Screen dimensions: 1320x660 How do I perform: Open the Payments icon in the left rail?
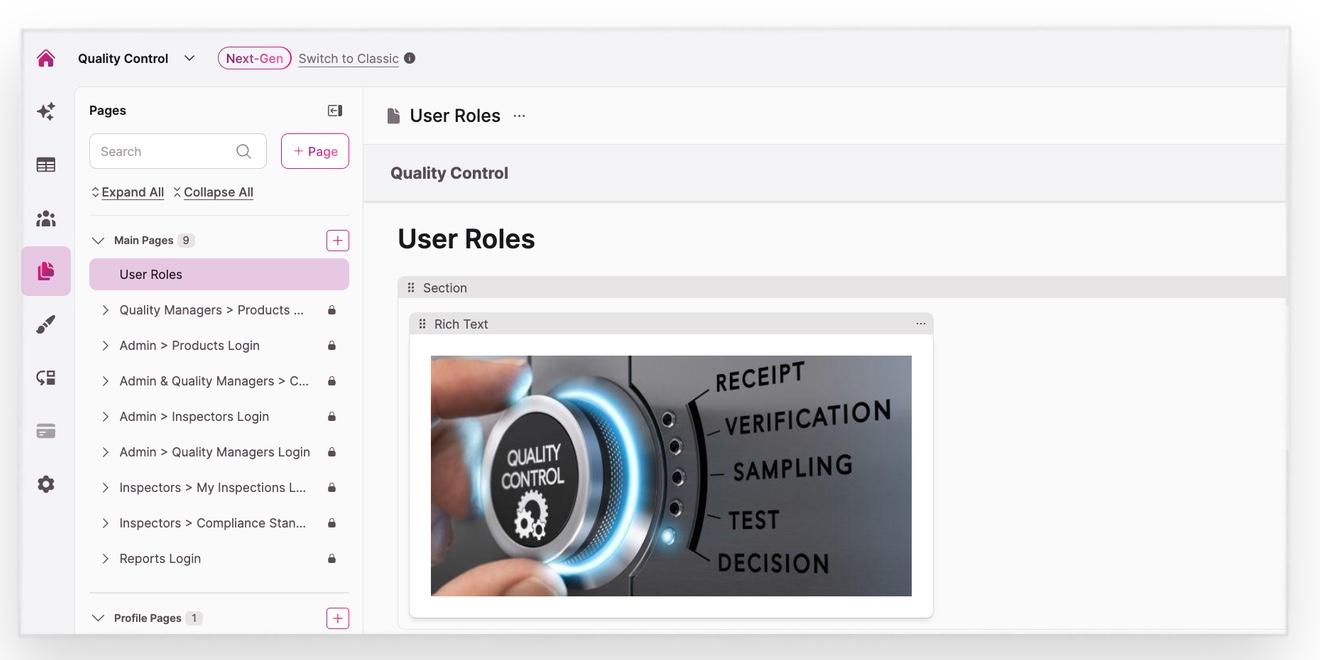click(x=45, y=430)
